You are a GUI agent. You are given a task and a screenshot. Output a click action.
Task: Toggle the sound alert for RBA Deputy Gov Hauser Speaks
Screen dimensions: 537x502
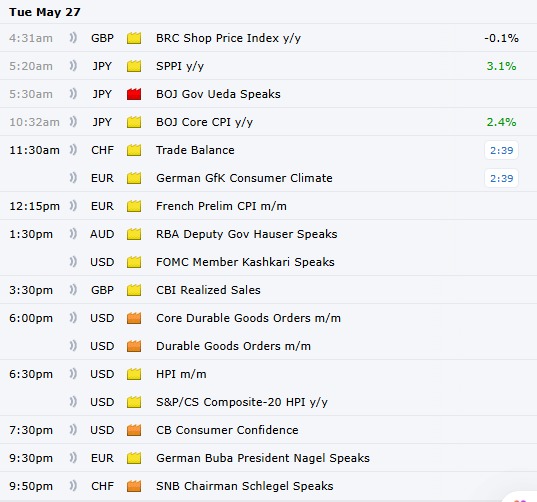(x=73, y=234)
